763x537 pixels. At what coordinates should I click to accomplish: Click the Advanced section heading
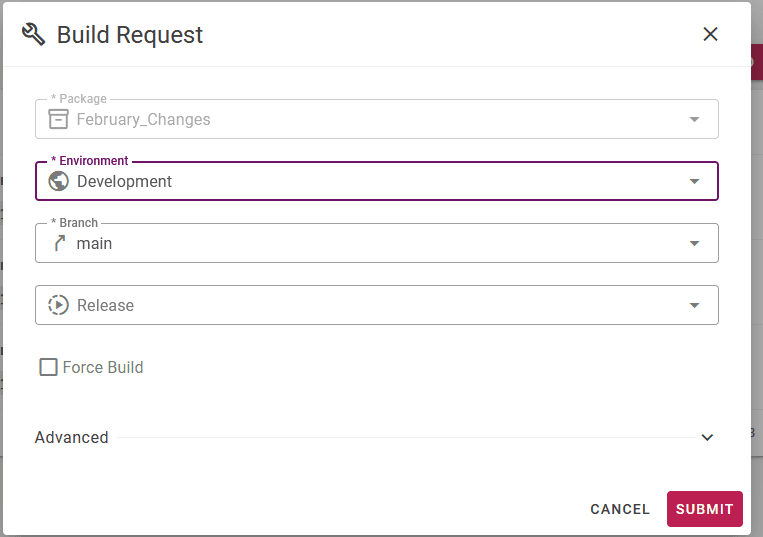tap(72, 437)
